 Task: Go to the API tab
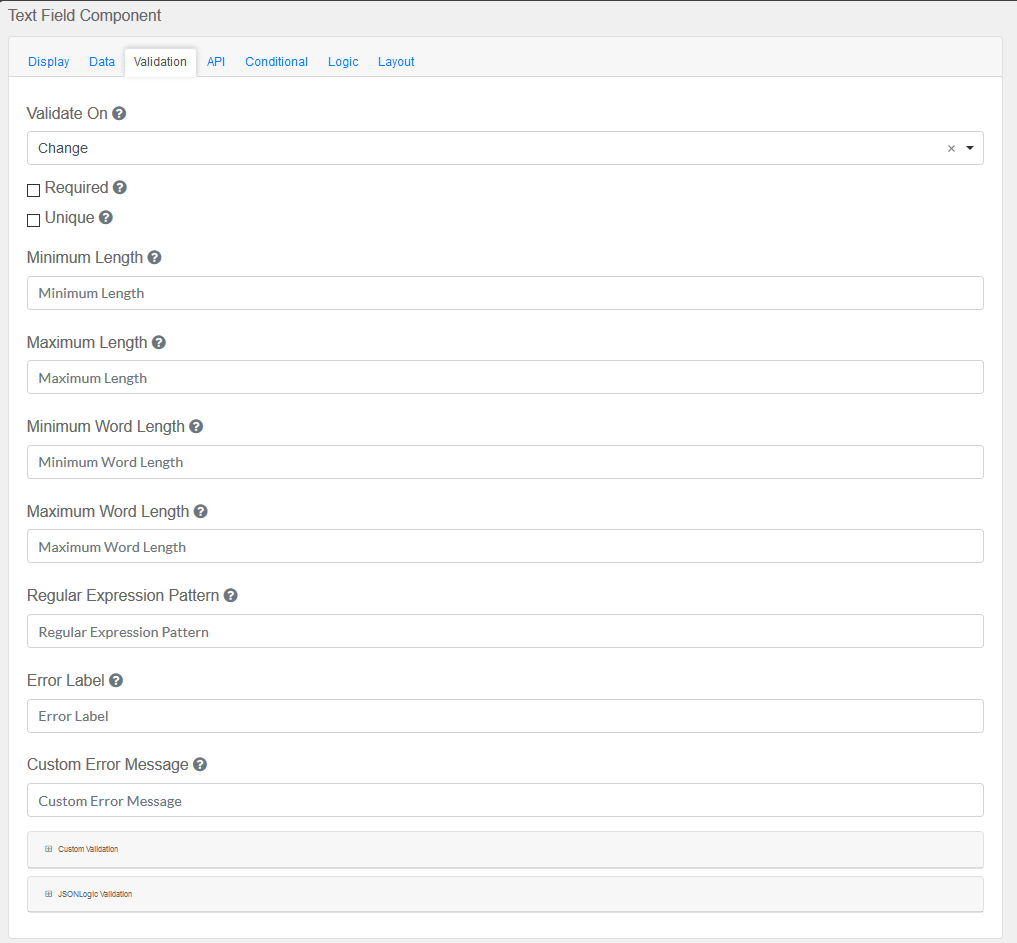click(x=216, y=62)
